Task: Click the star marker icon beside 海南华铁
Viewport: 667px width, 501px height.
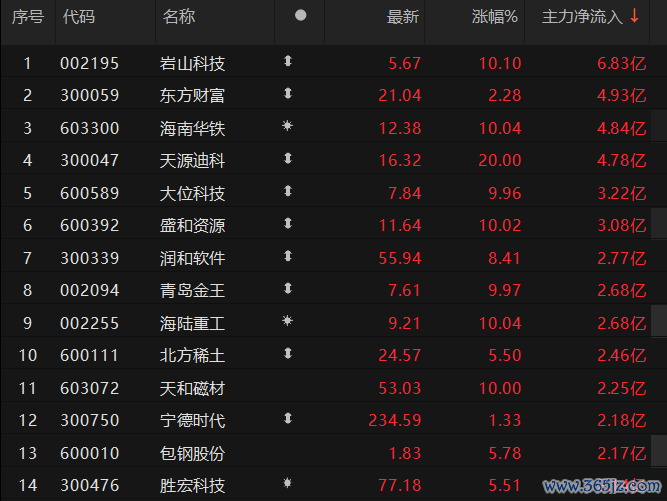Action: pyautogui.click(x=288, y=127)
